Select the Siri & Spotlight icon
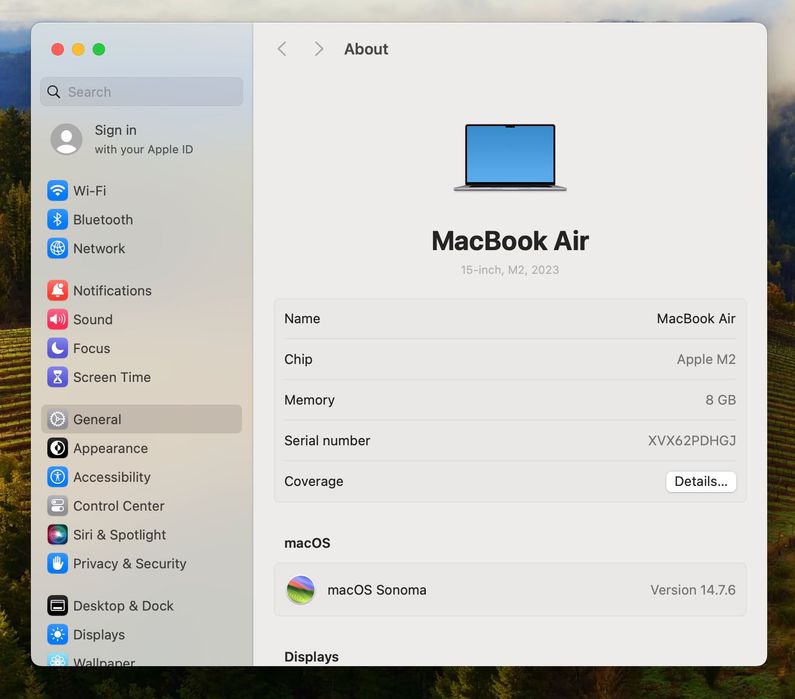The height and width of the screenshot is (699, 795). point(57,535)
